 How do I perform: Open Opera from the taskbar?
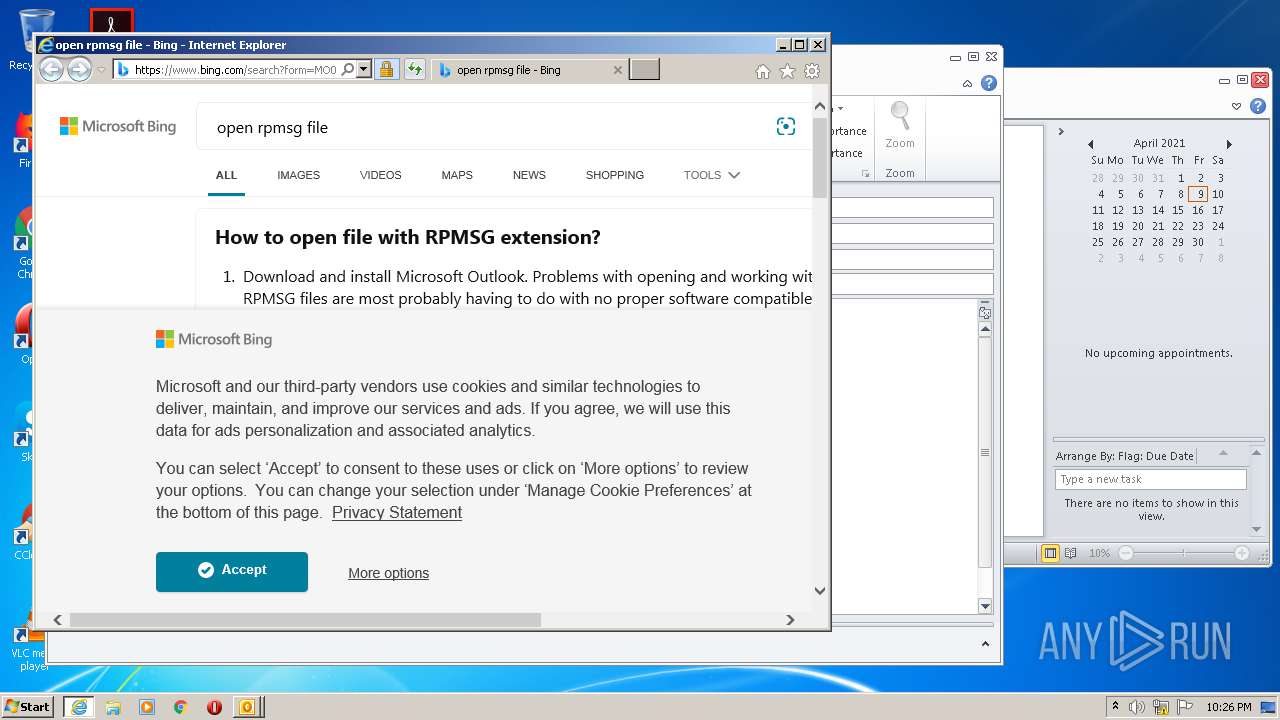(214, 707)
